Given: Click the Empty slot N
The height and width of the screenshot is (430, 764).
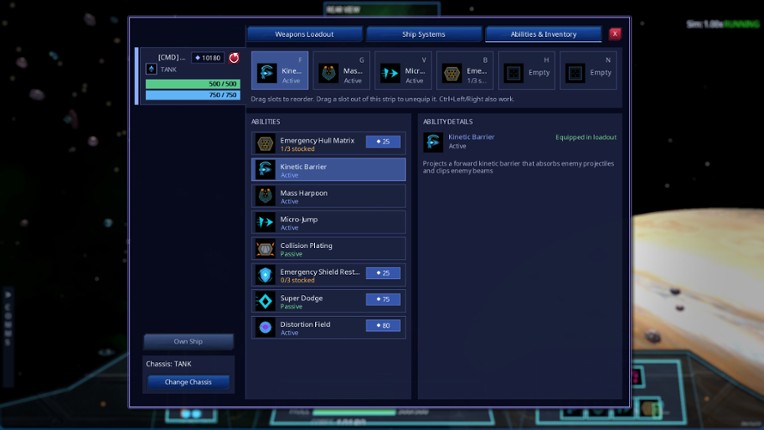Looking at the screenshot, I should (588, 71).
